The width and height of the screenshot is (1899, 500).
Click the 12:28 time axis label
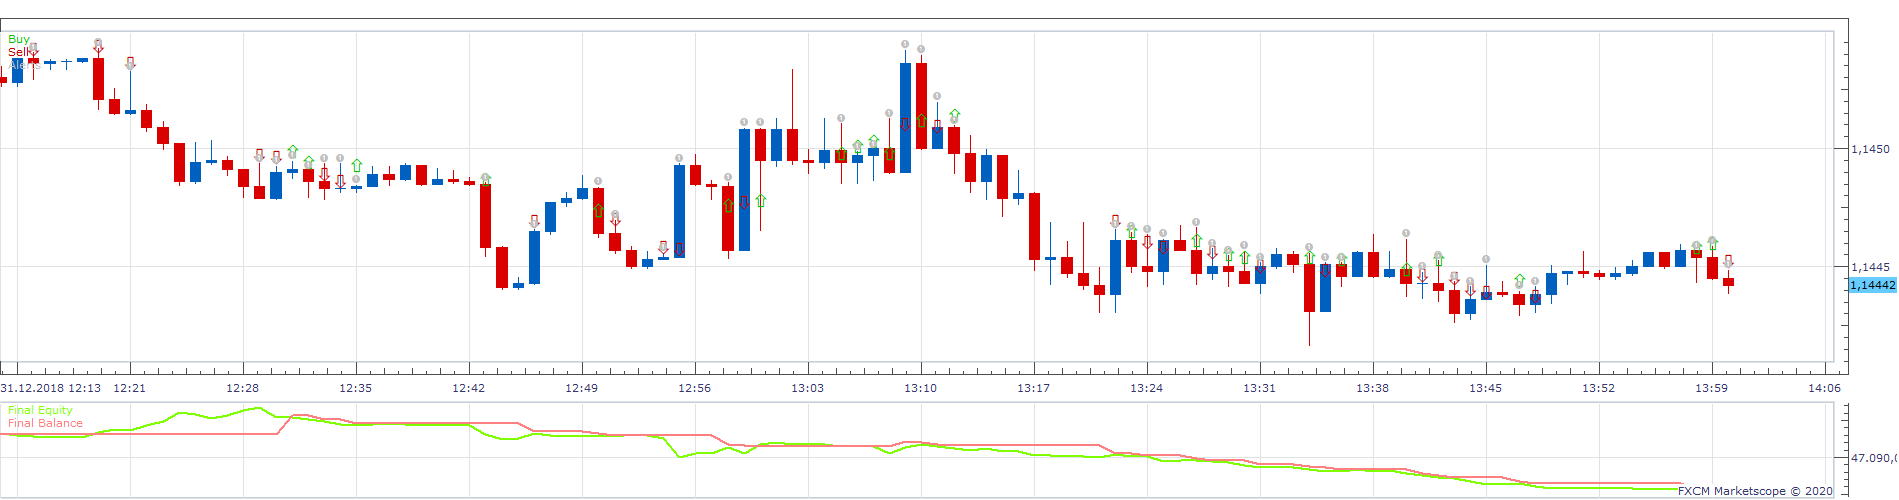pyautogui.click(x=242, y=388)
